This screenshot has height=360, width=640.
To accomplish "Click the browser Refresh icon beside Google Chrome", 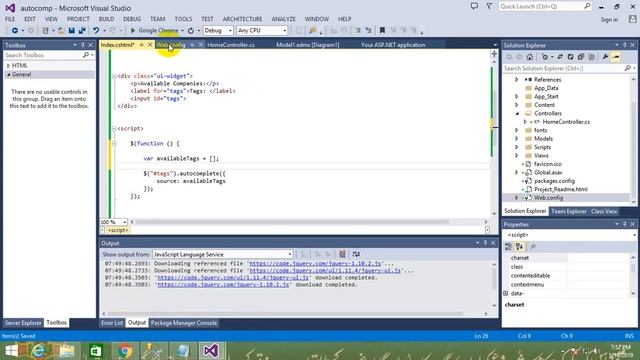I will click(x=191, y=31).
